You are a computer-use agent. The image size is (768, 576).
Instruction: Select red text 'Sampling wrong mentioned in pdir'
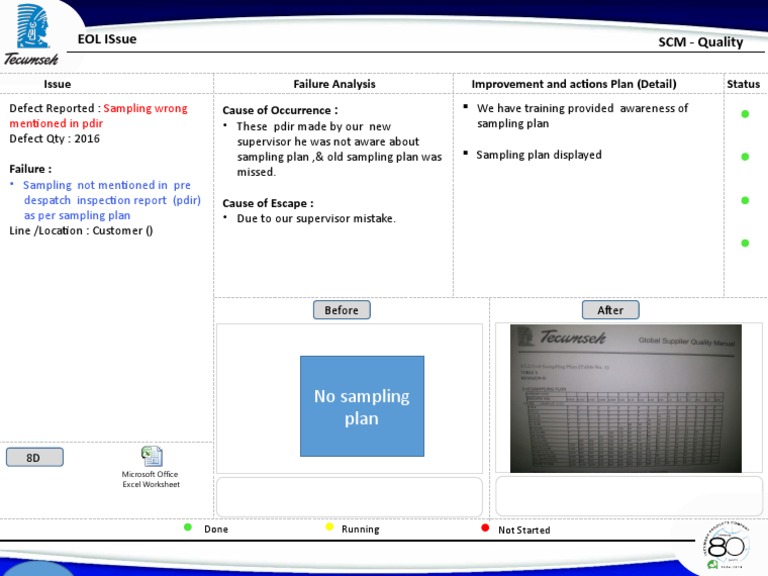coord(98,116)
